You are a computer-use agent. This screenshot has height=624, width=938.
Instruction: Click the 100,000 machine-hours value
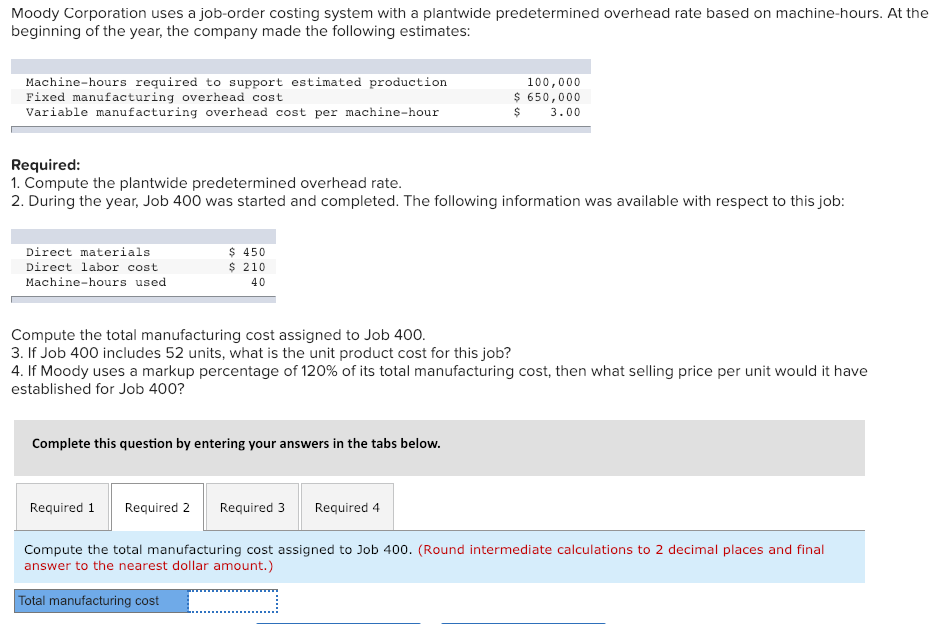tap(553, 82)
